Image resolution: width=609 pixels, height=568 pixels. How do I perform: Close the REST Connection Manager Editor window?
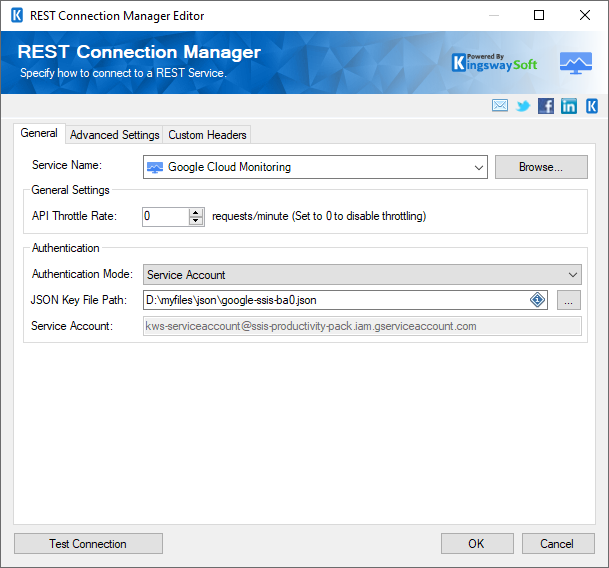coord(585,15)
